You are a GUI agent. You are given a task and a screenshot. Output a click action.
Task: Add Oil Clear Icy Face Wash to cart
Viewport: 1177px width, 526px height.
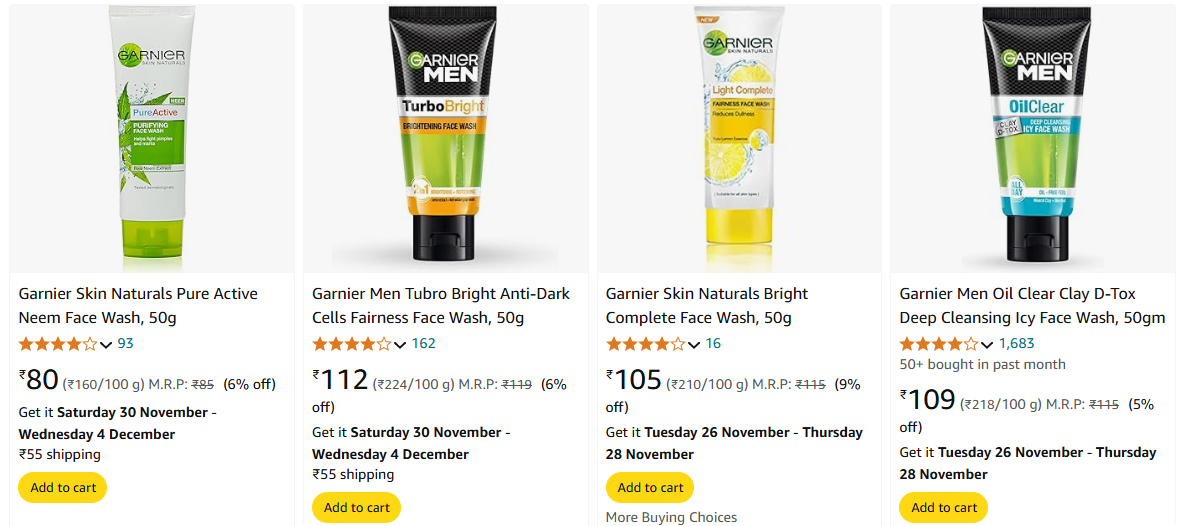click(x=944, y=508)
